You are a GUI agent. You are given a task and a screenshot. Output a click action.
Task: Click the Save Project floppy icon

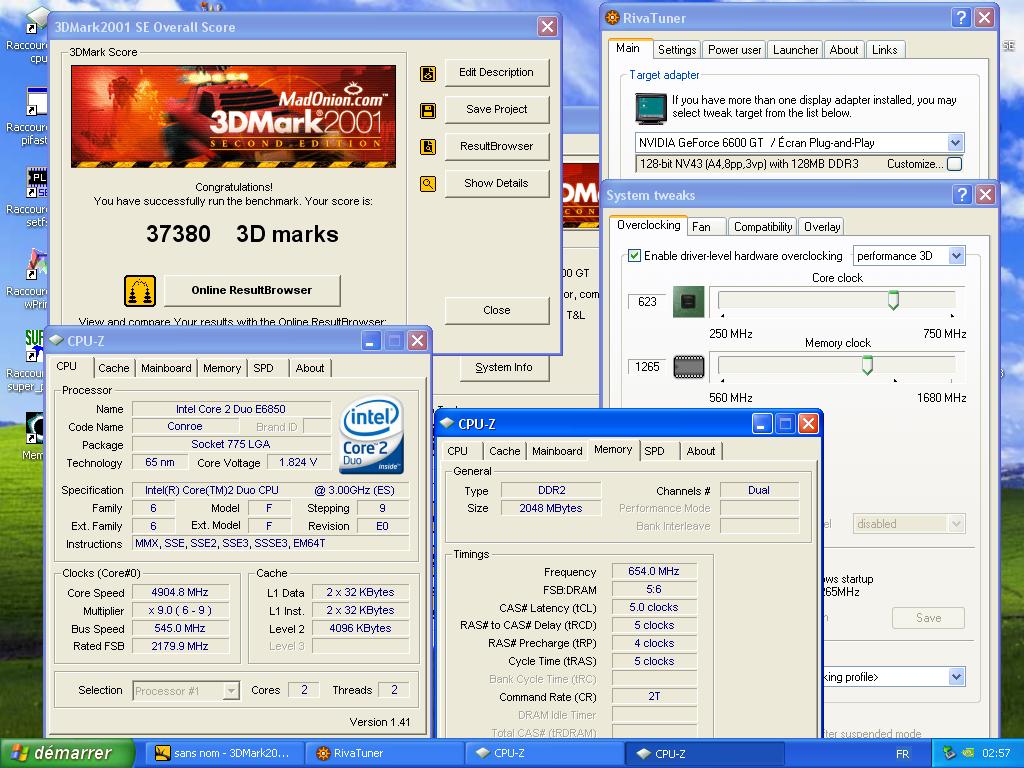coord(428,110)
